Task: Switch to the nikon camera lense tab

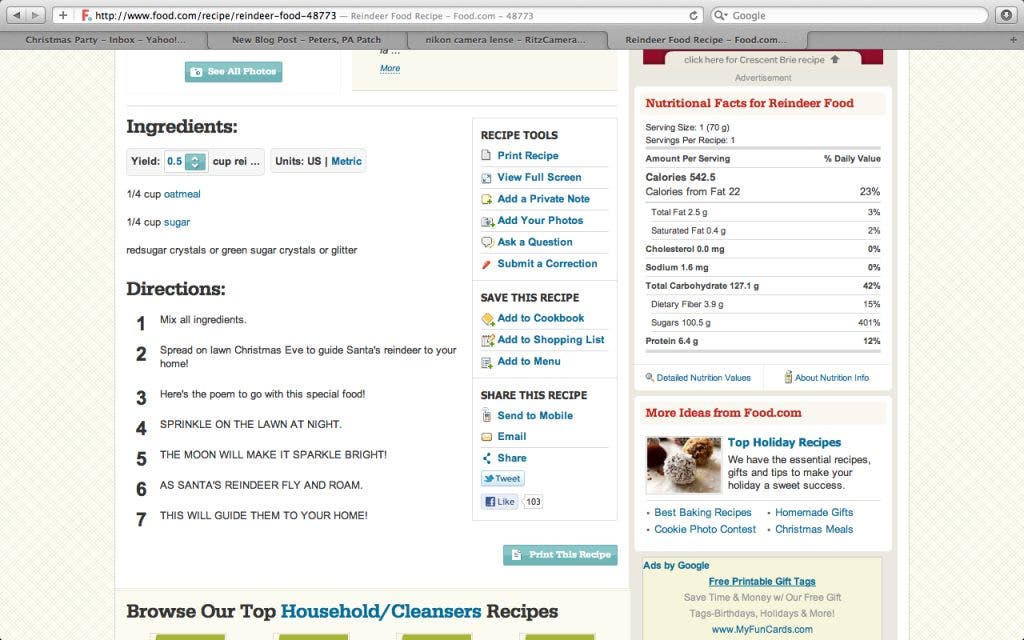Action: tap(505, 40)
